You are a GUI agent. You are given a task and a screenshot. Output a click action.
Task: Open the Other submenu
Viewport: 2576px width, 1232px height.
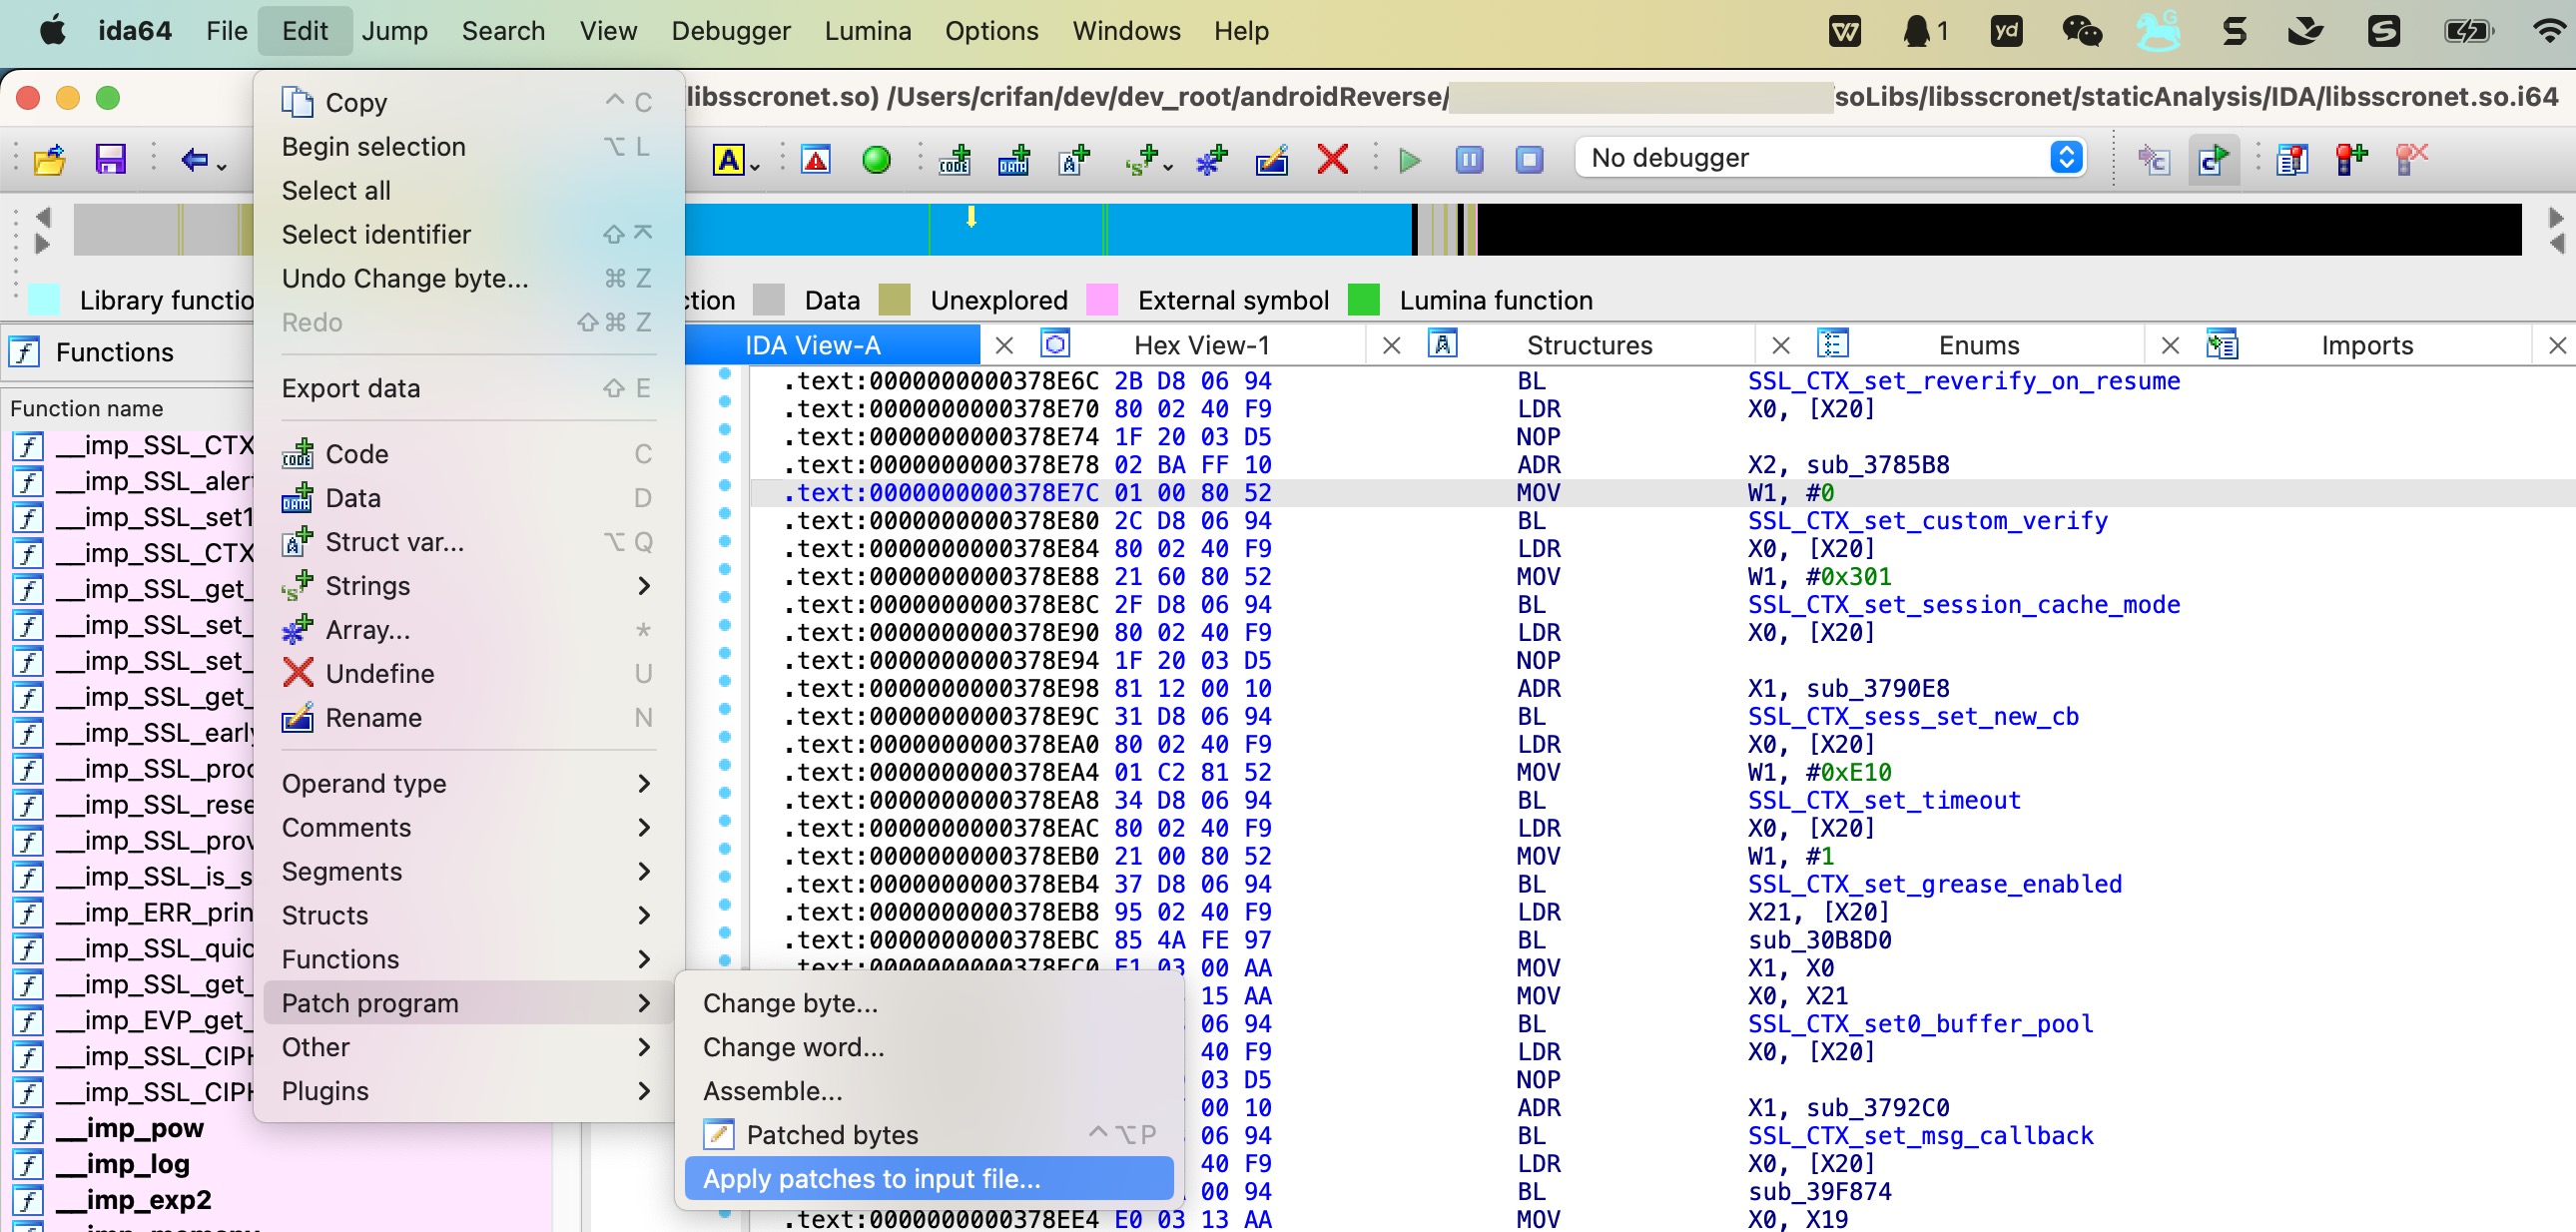pyautogui.click(x=468, y=1047)
